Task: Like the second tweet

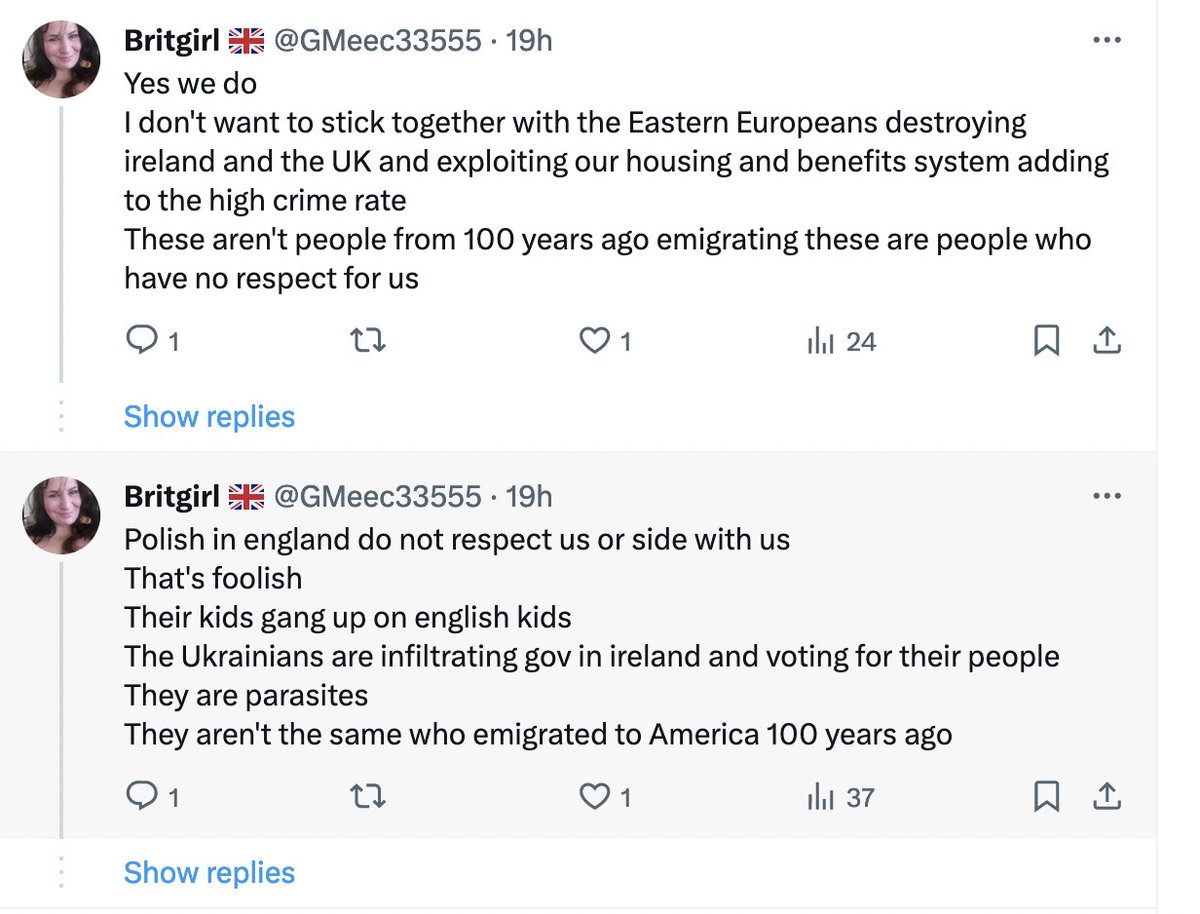Action: 606,797
